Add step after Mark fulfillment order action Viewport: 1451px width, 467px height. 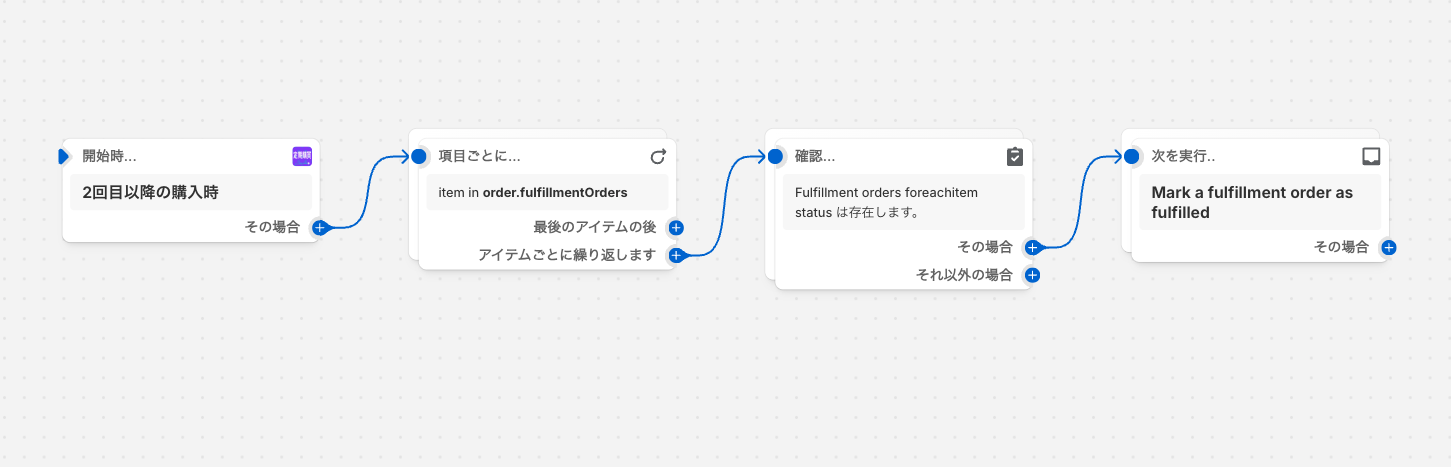[x=1388, y=247]
